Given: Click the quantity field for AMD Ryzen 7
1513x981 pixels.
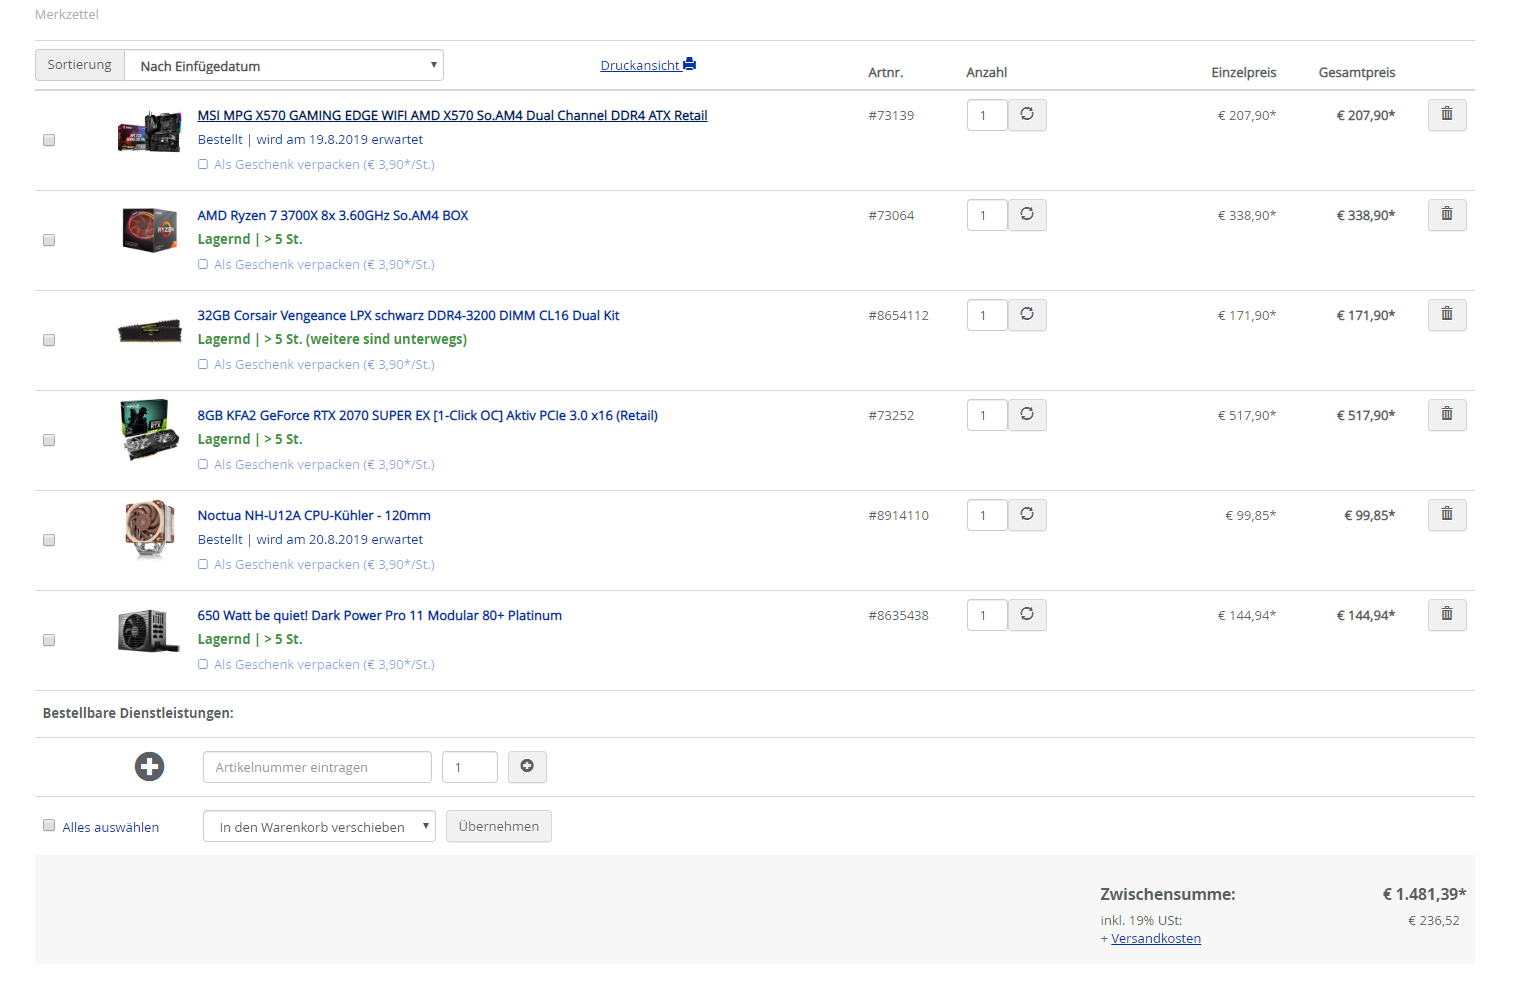Looking at the screenshot, I should point(987,215).
